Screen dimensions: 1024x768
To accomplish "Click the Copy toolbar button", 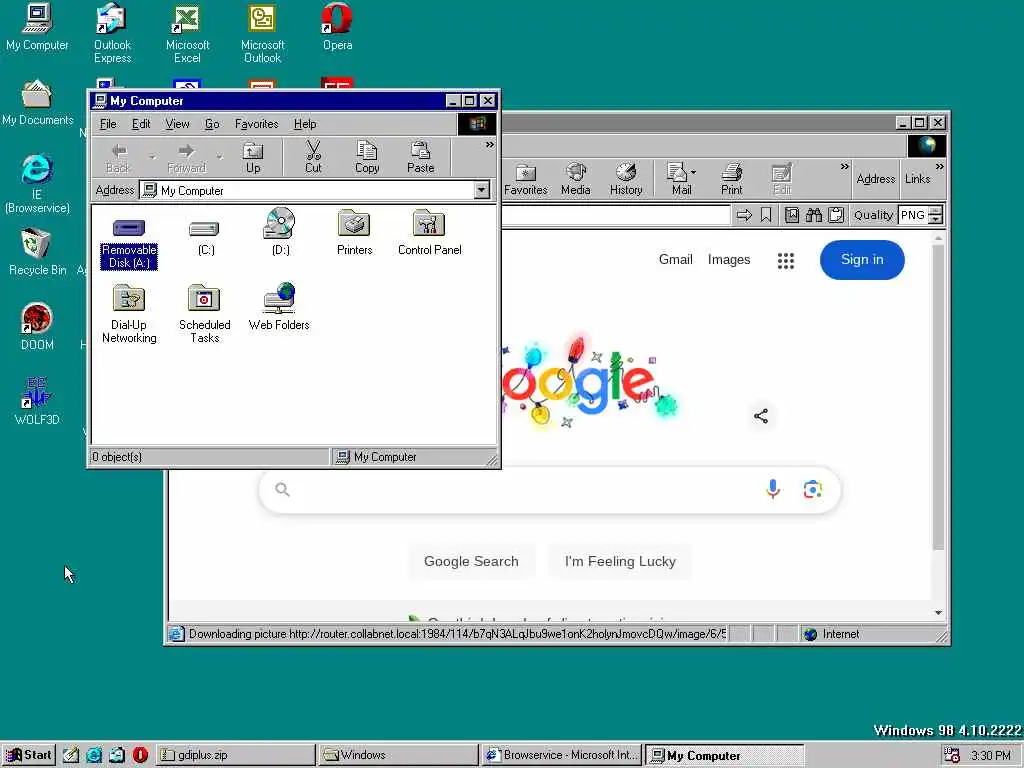I will (x=367, y=158).
